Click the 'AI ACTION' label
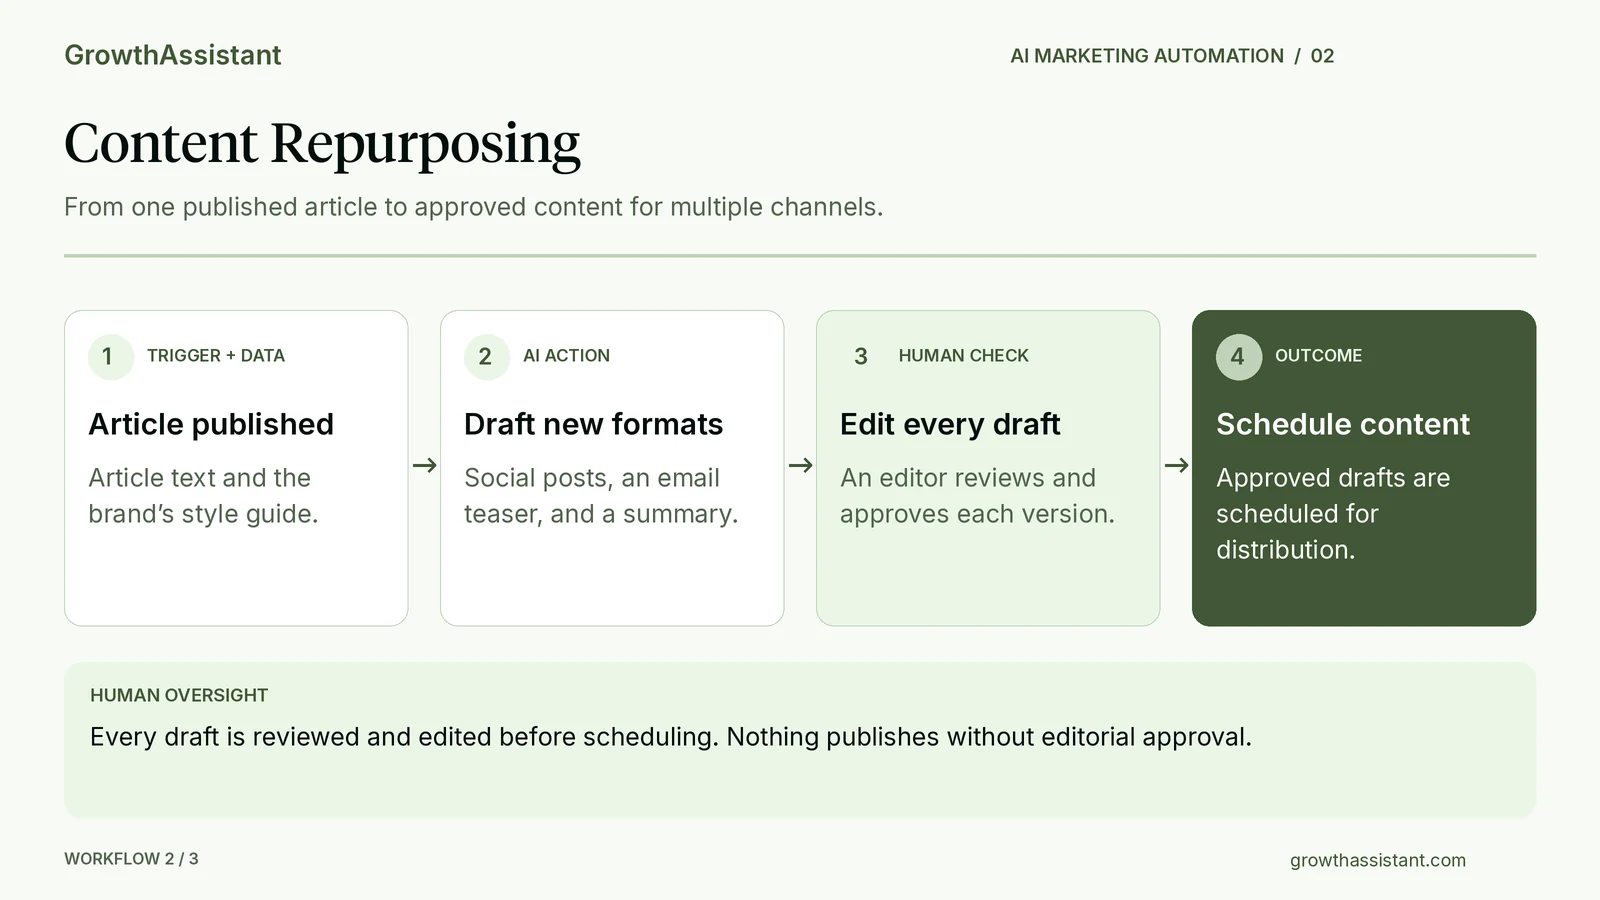The height and width of the screenshot is (900, 1600). coord(566,356)
